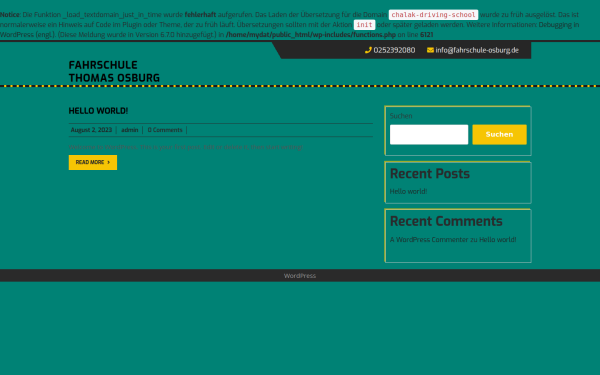Focus the Suchen search input field

pyautogui.click(x=429, y=134)
